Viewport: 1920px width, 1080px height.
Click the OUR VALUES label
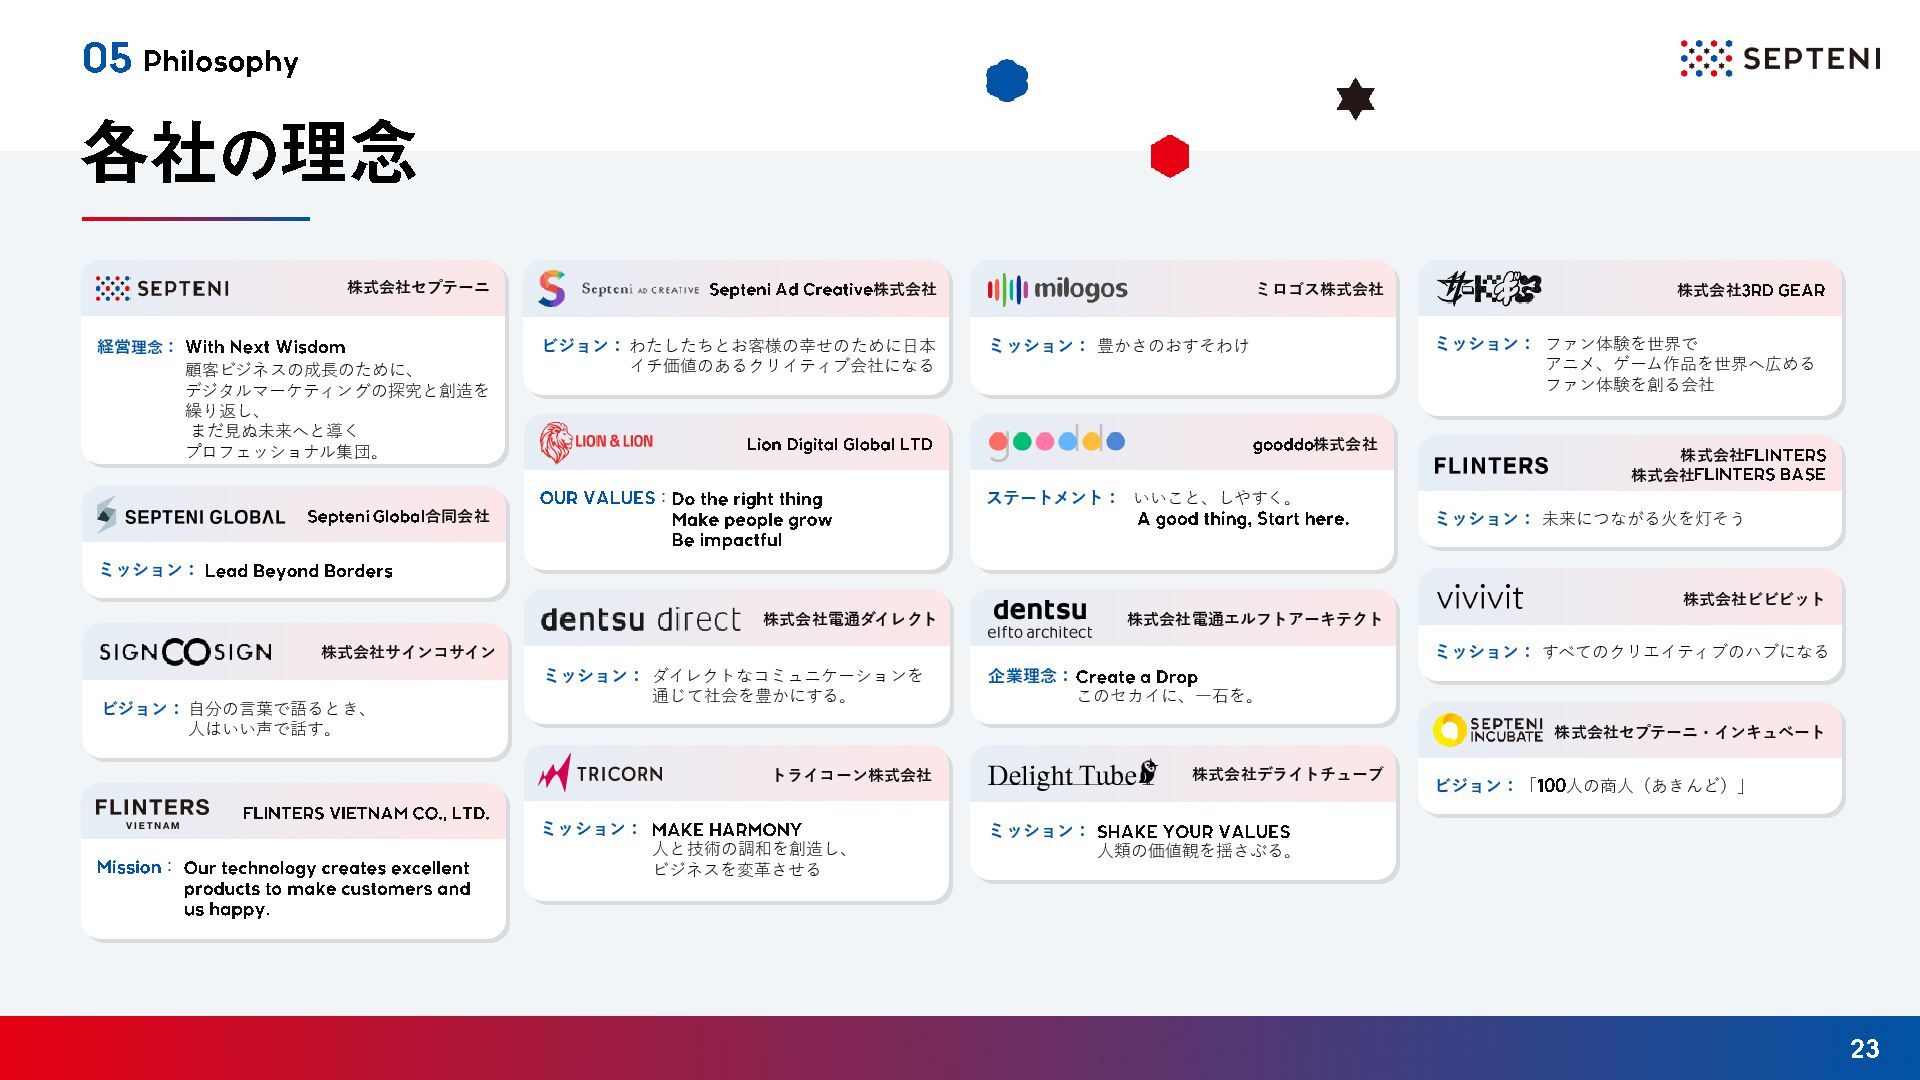pyautogui.click(x=602, y=498)
